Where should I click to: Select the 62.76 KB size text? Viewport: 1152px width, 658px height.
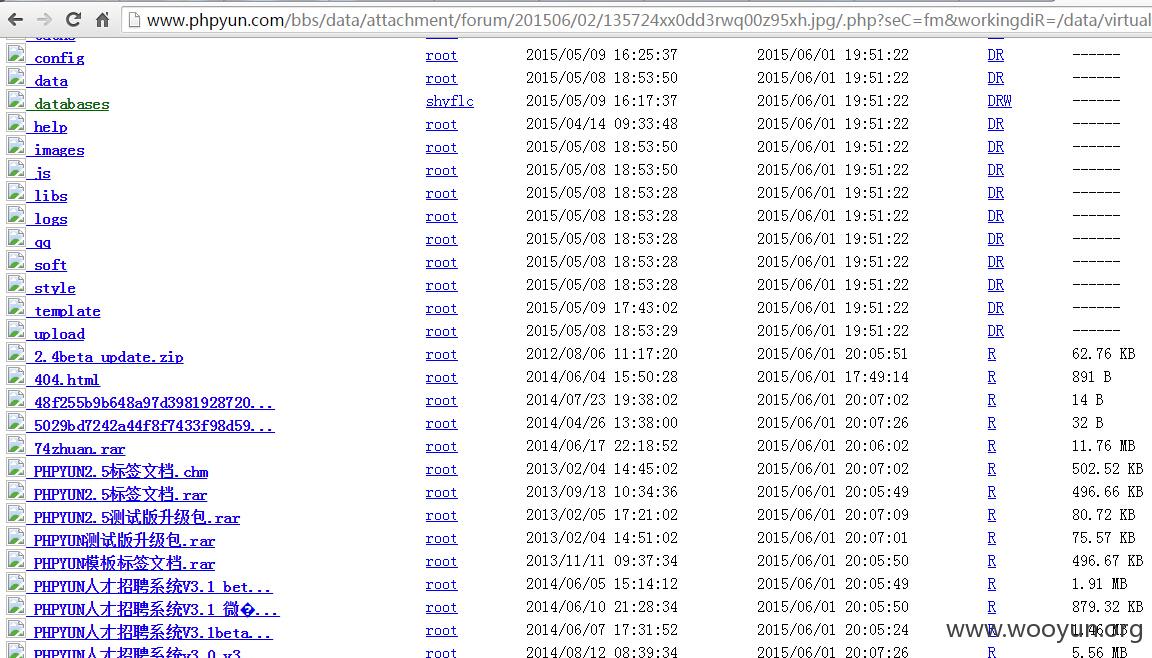1104,354
